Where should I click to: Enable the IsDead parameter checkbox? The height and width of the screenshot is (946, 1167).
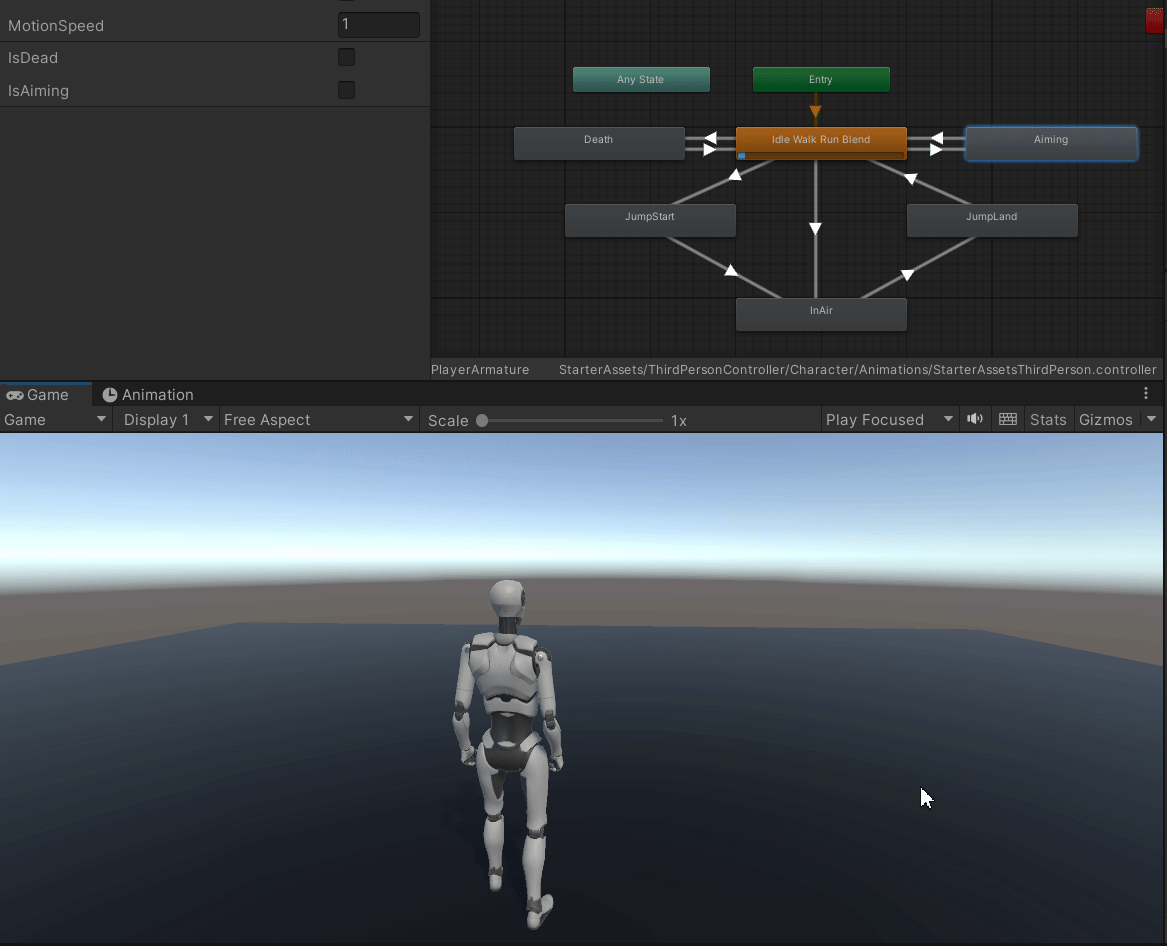click(x=346, y=57)
